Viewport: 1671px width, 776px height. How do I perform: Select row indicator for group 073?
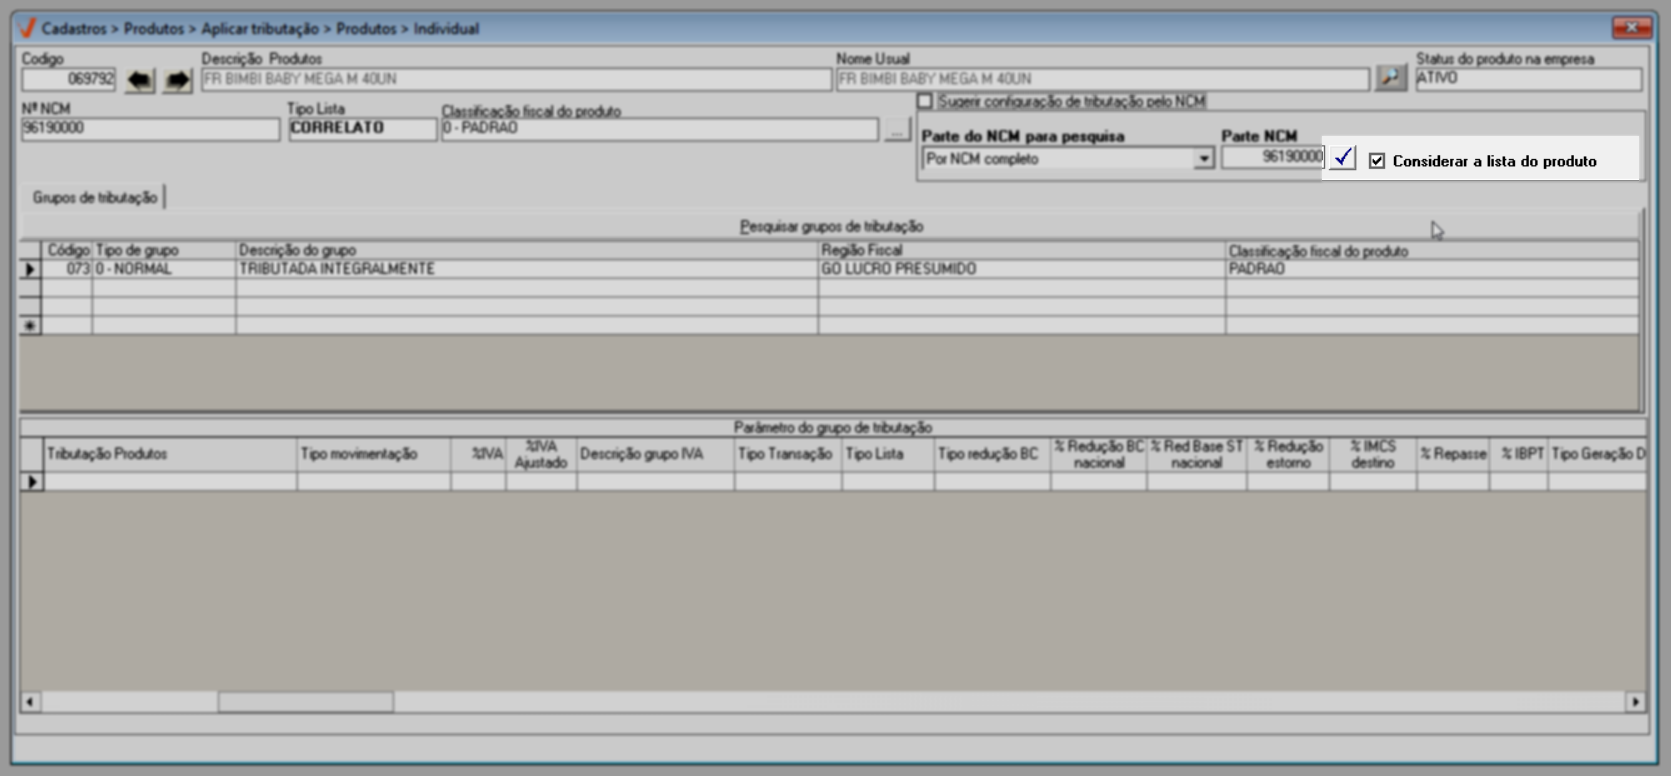coord(30,269)
